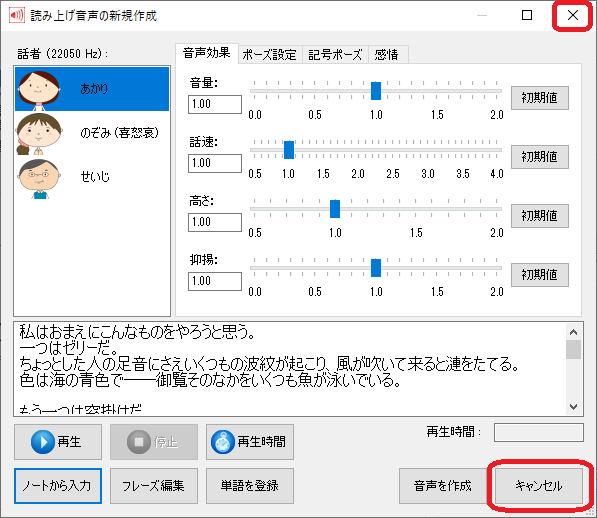Select speaker のぞみ (喜怒哀)

(x=92, y=133)
